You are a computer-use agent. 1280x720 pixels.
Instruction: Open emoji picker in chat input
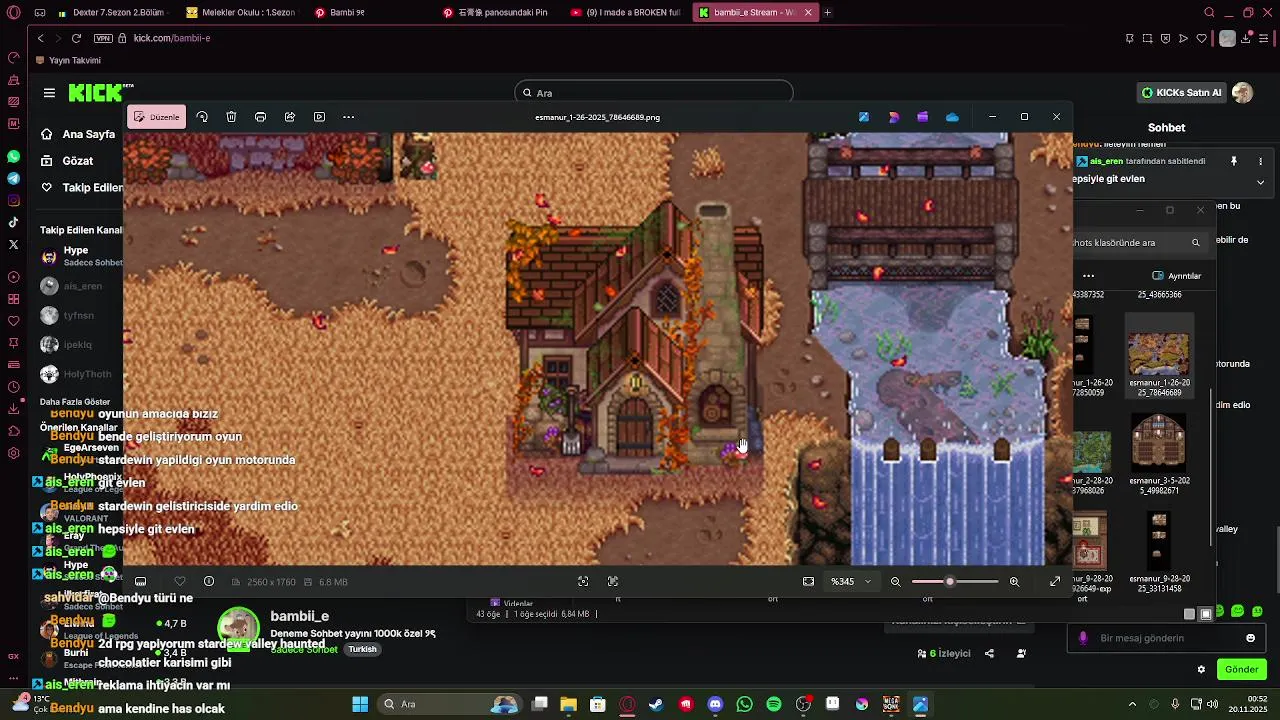coord(1250,638)
